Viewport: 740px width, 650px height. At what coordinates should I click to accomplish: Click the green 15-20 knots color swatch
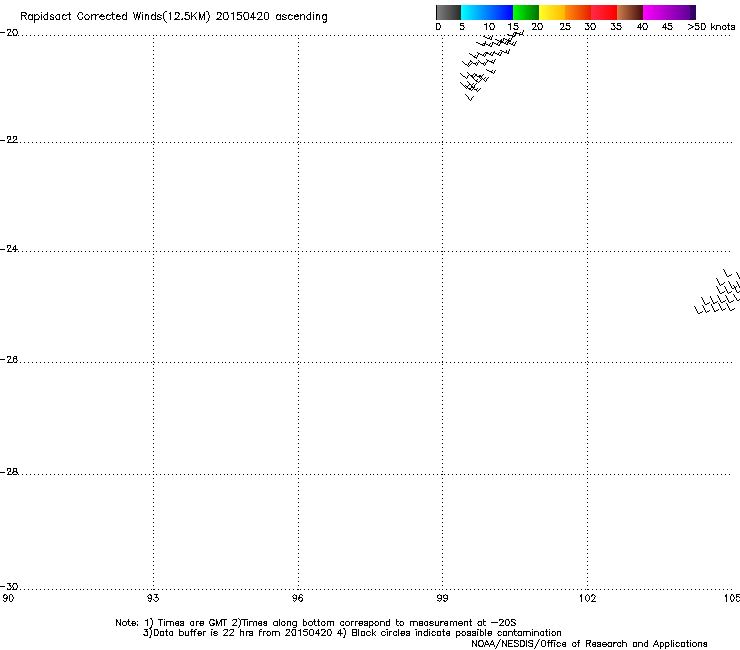(x=526, y=12)
